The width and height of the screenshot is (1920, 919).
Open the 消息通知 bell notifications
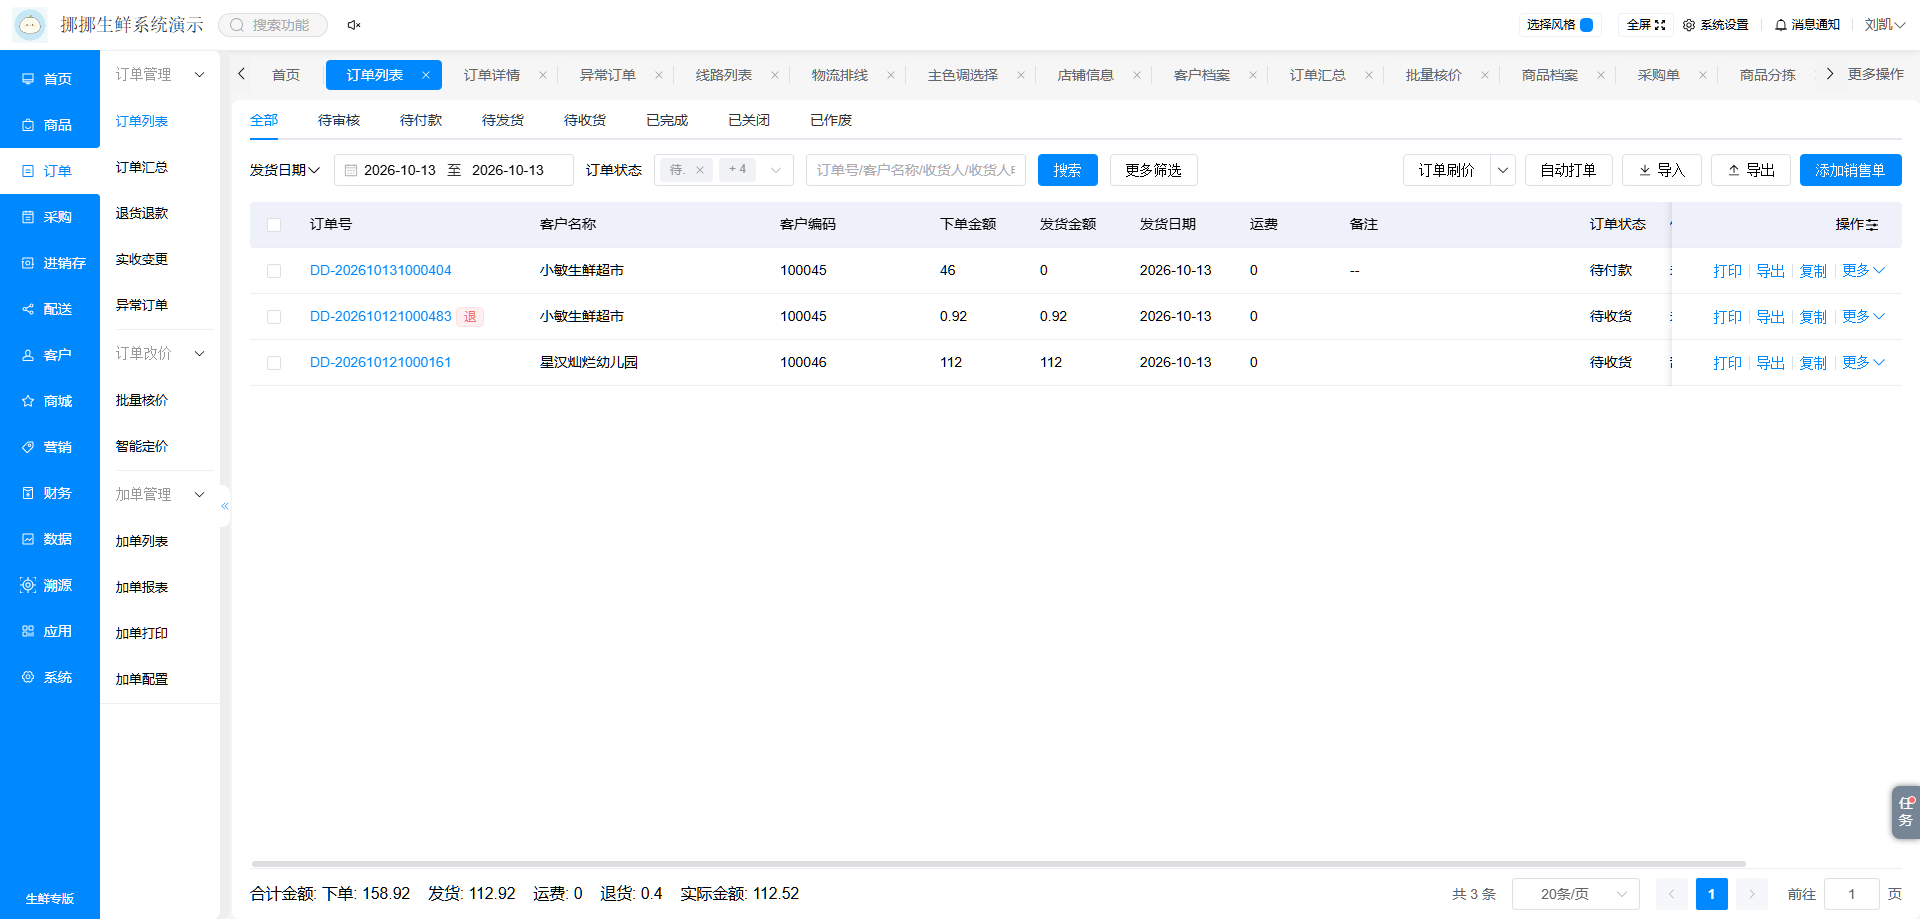[x=1807, y=25]
